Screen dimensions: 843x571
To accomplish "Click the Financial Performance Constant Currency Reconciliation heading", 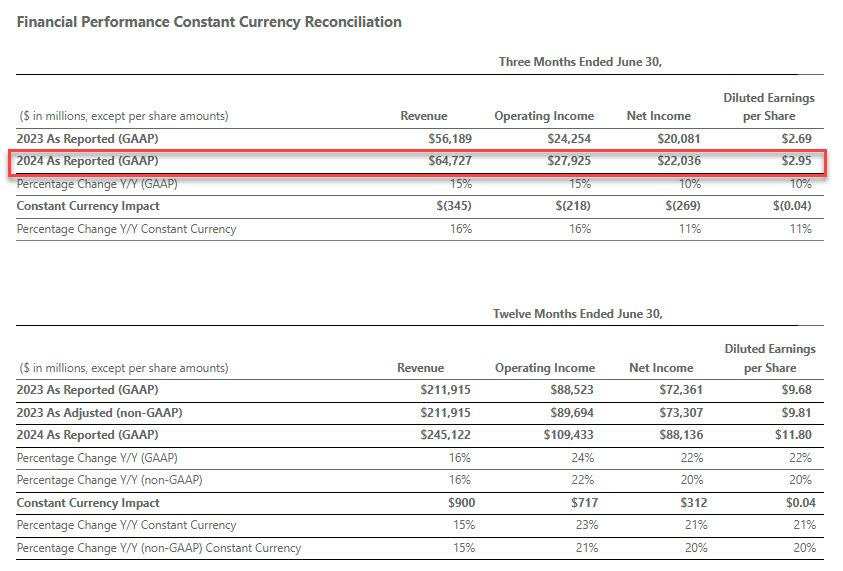I will [209, 21].
